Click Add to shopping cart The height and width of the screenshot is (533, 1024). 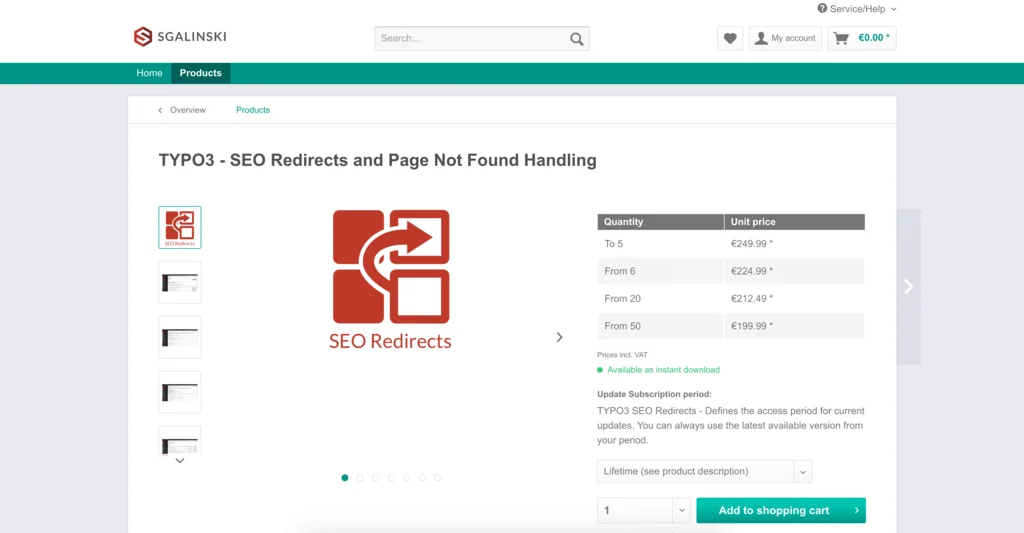click(780, 510)
